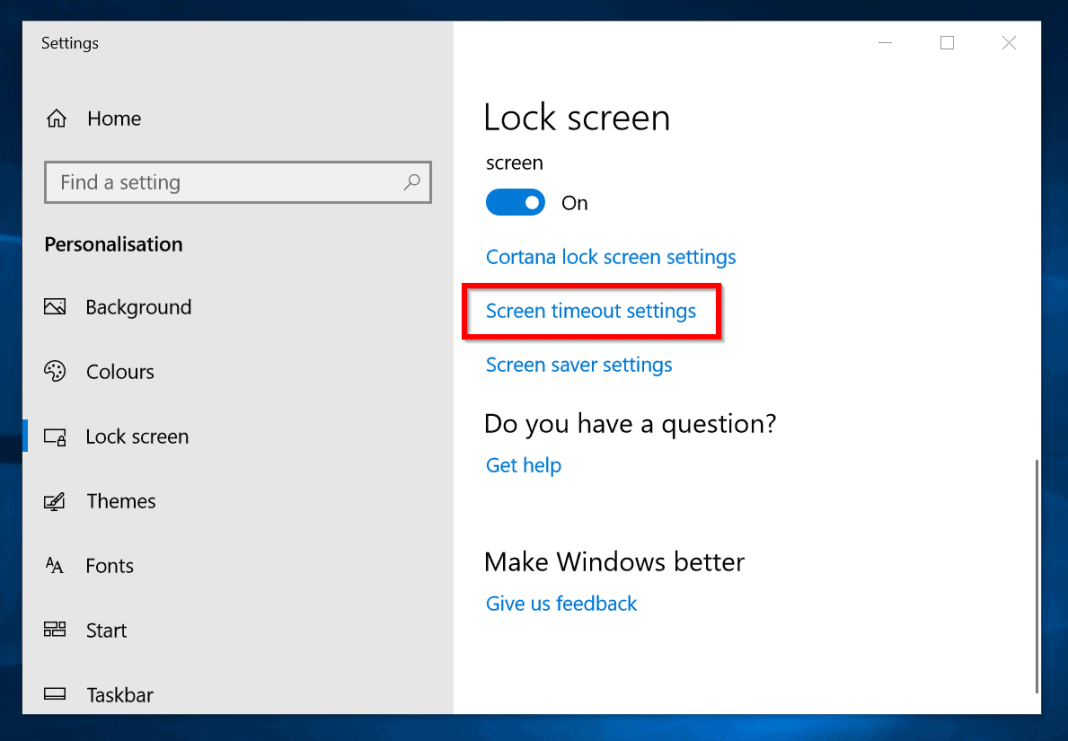Open Cortana lock screen settings
Viewport: 1068px width, 741px height.
pyautogui.click(x=610, y=257)
